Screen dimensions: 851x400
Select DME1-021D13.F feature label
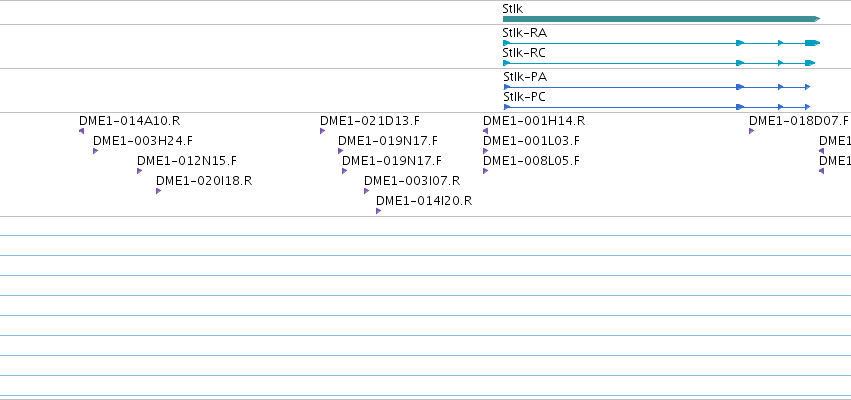(370, 121)
